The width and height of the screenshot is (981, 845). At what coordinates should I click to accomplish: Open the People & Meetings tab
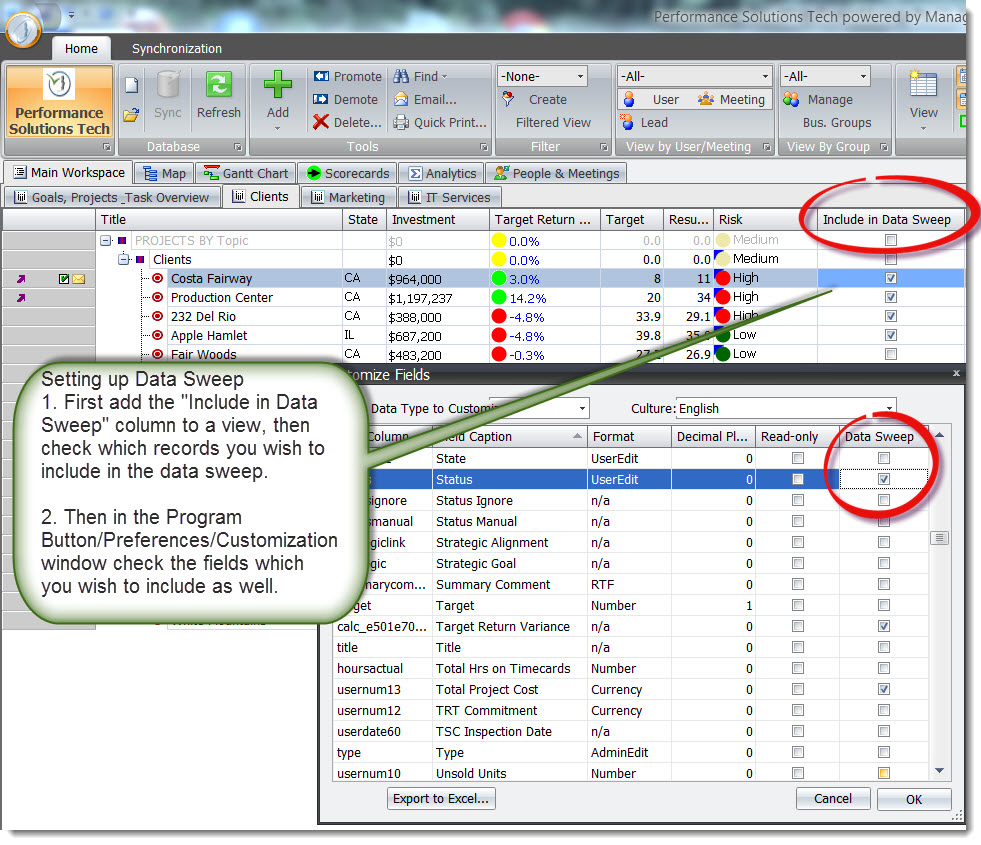point(557,173)
